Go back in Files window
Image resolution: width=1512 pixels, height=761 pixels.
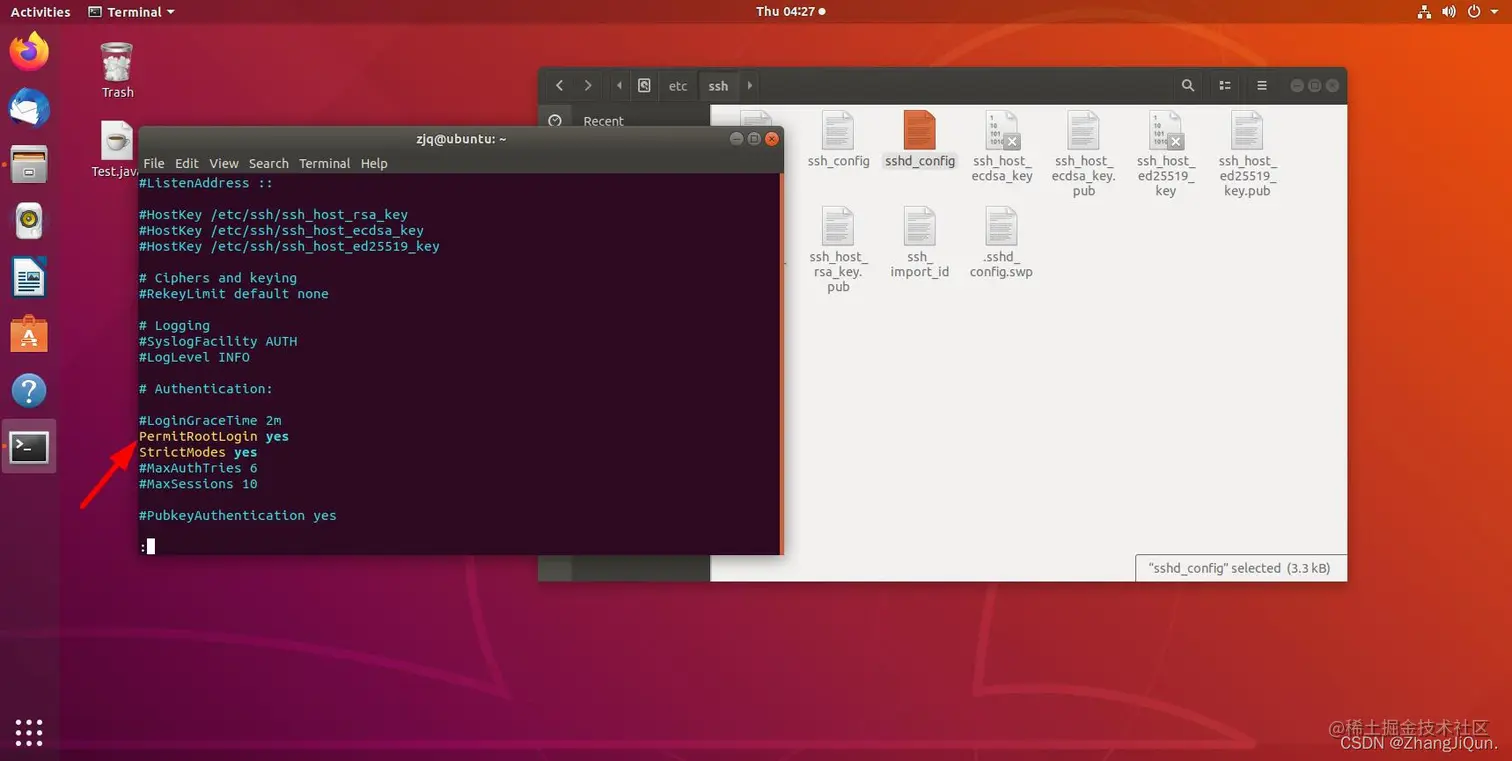(x=559, y=86)
